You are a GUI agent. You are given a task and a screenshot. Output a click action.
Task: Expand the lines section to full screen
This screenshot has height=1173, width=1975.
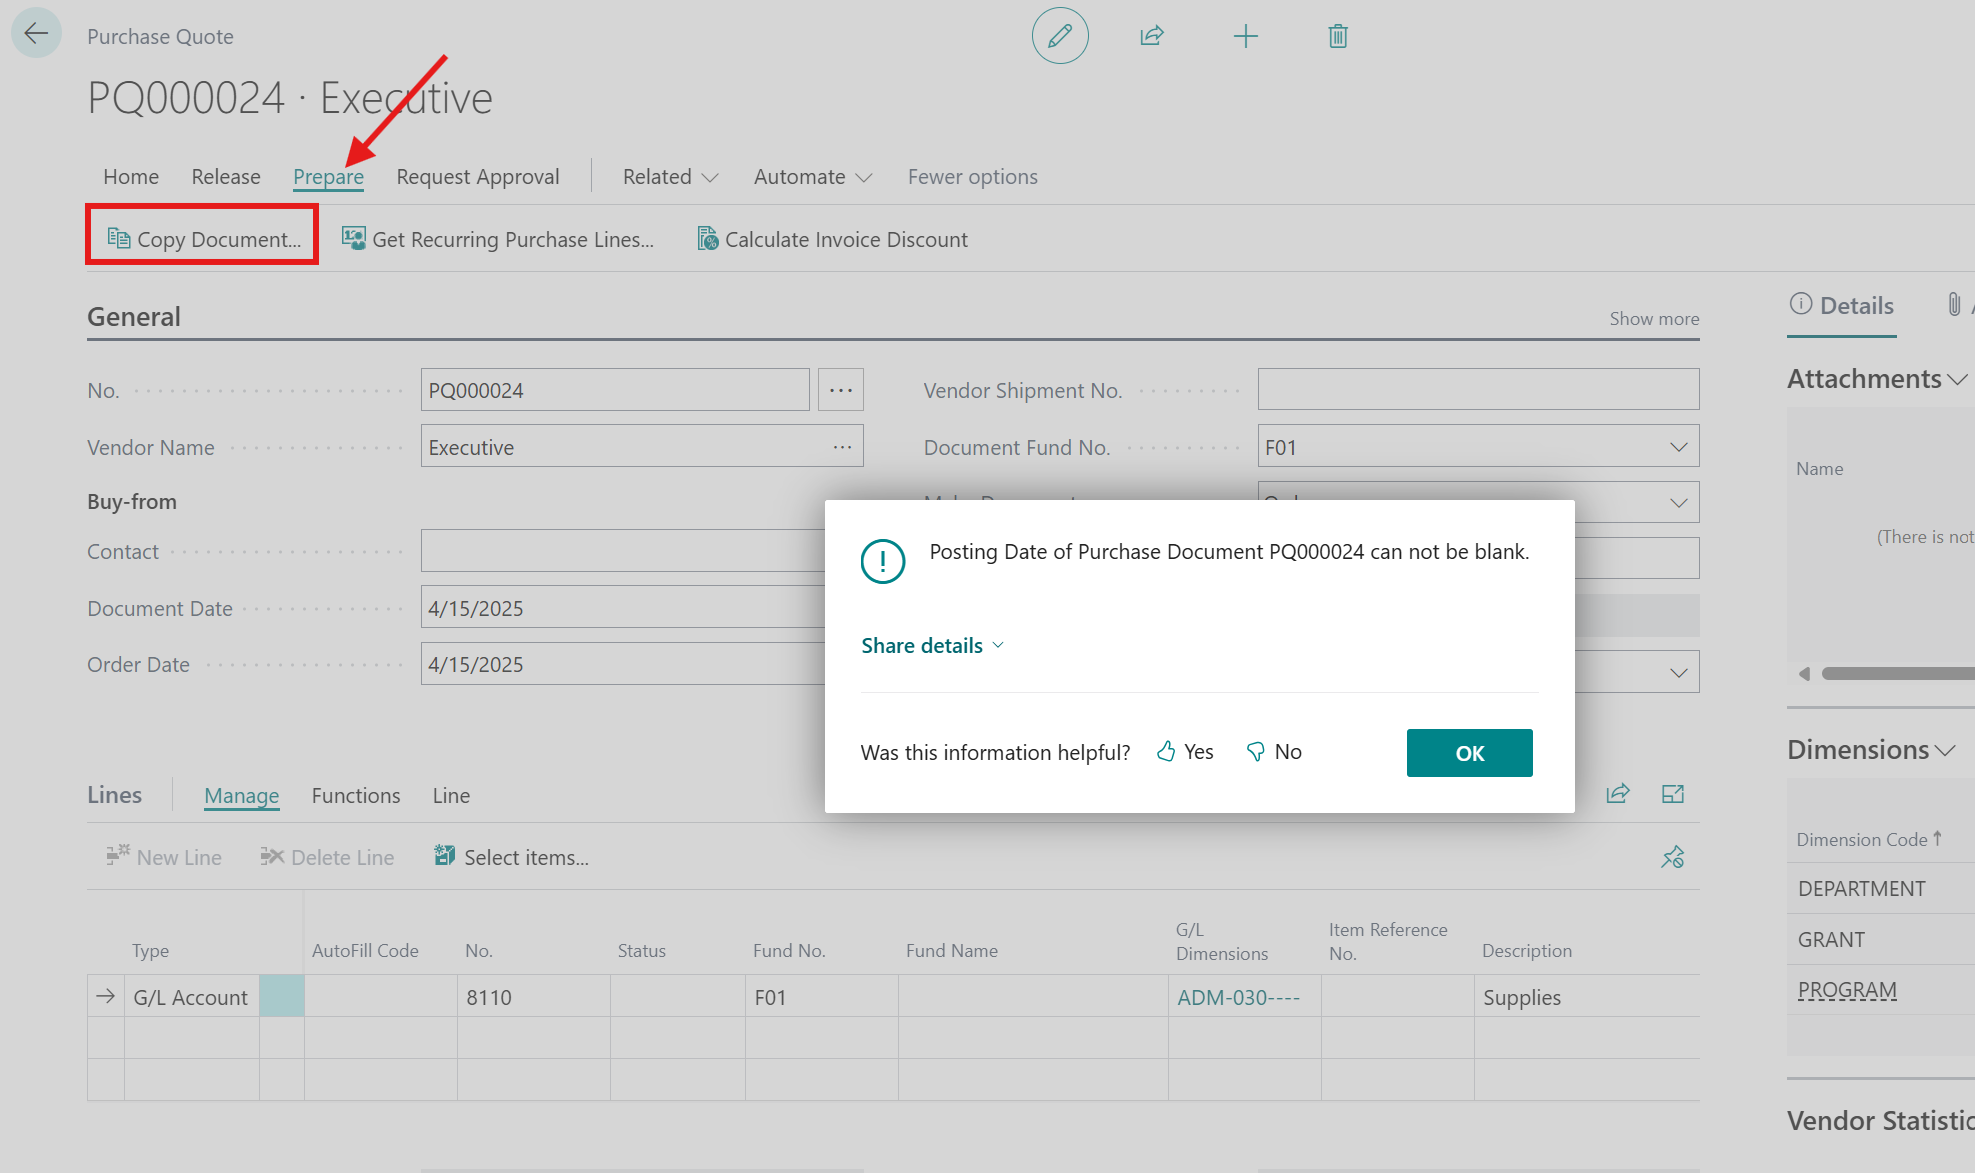(1673, 794)
